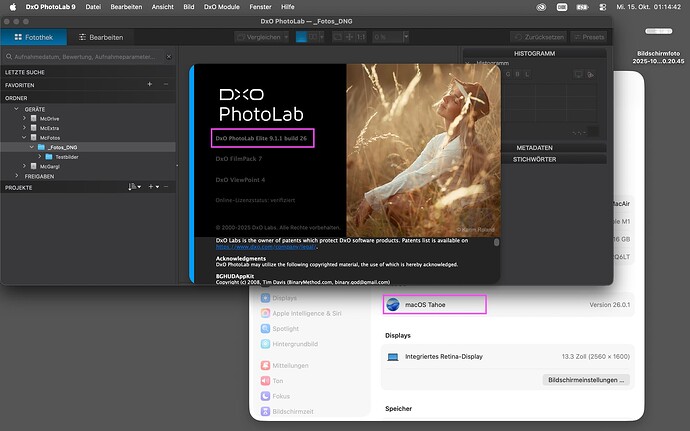Click Bildschirmeinstellungen button in Displays section
The height and width of the screenshot is (431, 690).
tap(587, 380)
